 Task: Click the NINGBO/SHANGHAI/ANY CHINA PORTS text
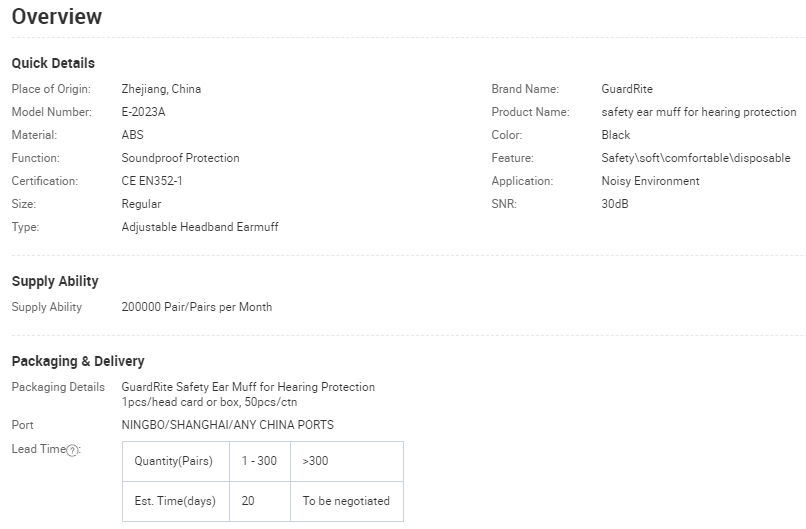coord(227,425)
